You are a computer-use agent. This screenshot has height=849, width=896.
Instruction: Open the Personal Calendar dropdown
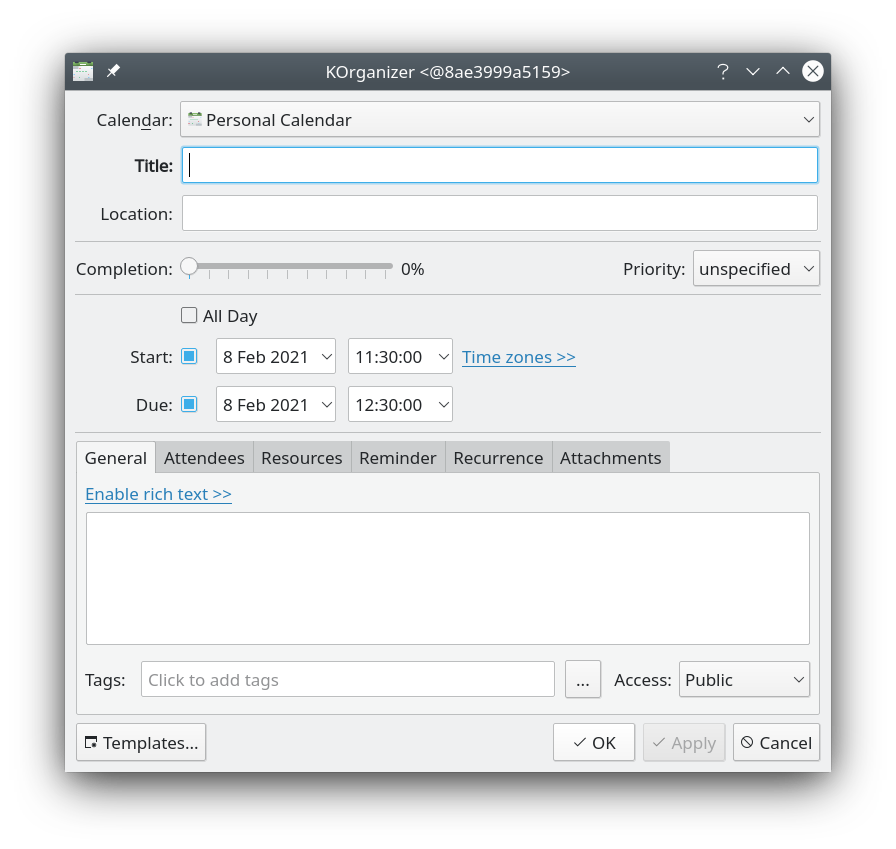click(499, 120)
